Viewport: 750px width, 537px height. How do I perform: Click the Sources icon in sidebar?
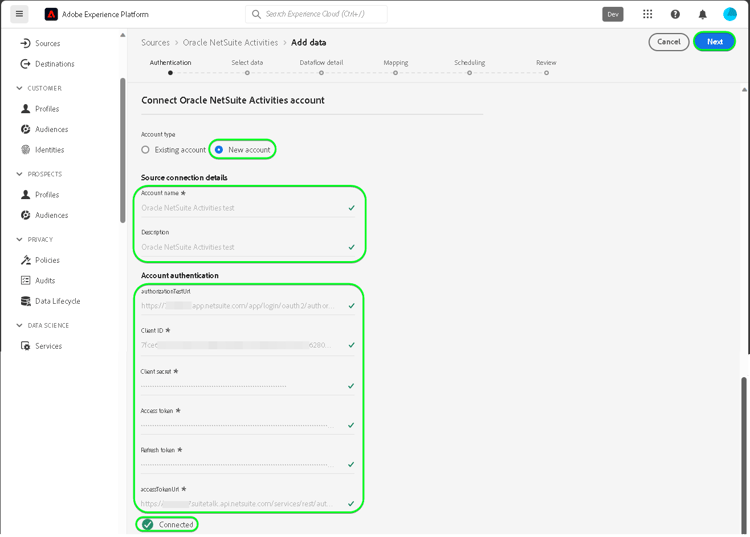tap(25, 44)
